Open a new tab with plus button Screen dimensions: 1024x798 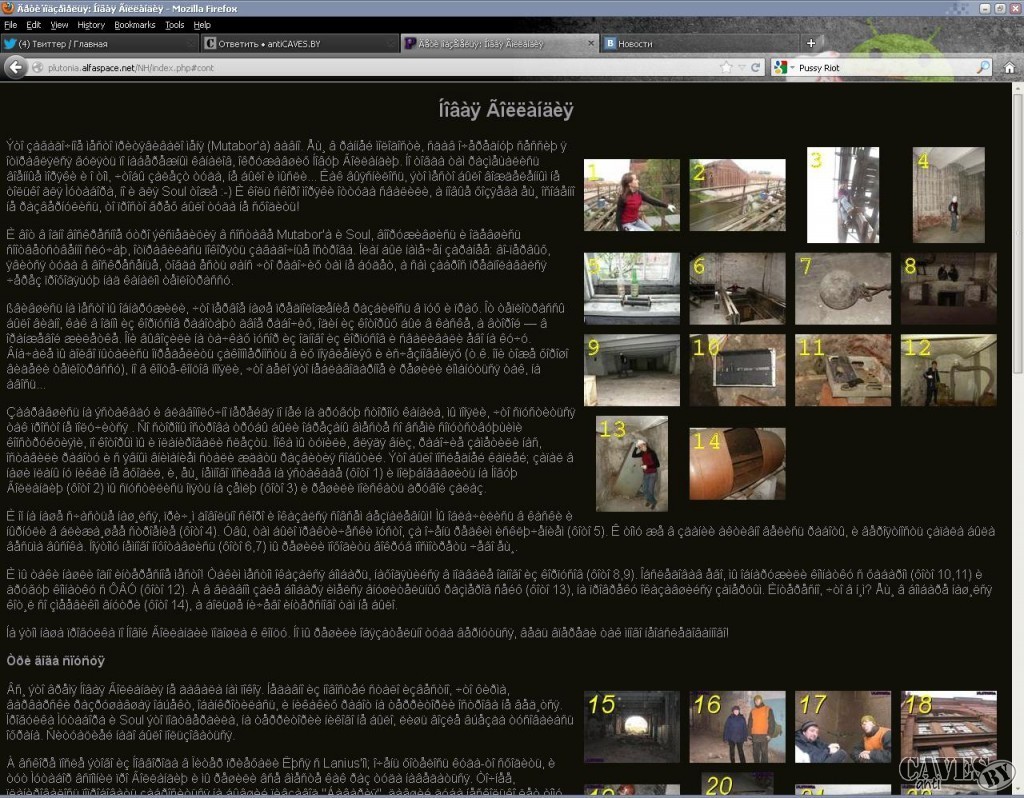coord(811,43)
